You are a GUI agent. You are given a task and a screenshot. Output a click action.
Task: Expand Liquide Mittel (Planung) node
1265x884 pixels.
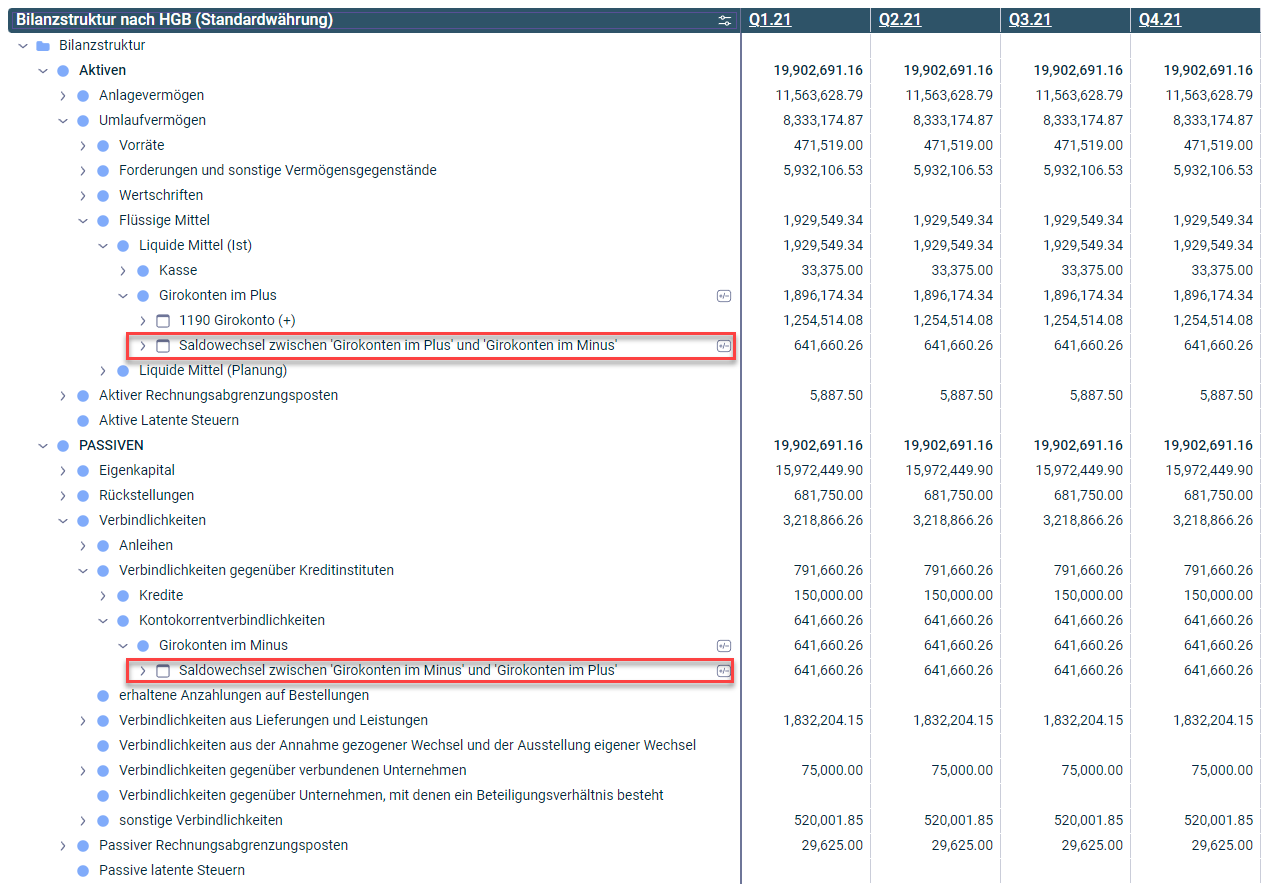[x=103, y=370]
